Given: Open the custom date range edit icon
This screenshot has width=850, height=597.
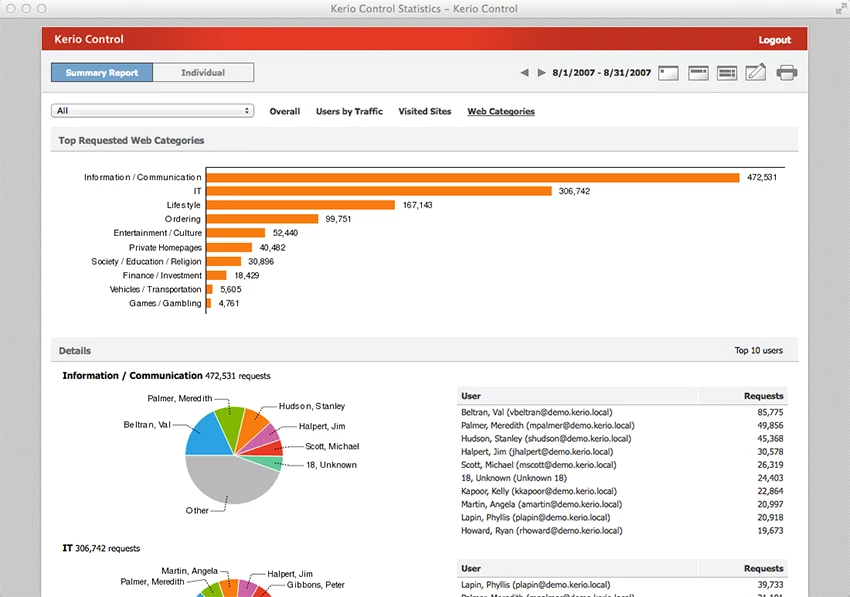Looking at the screenshot, I should [x=756, y=73].
